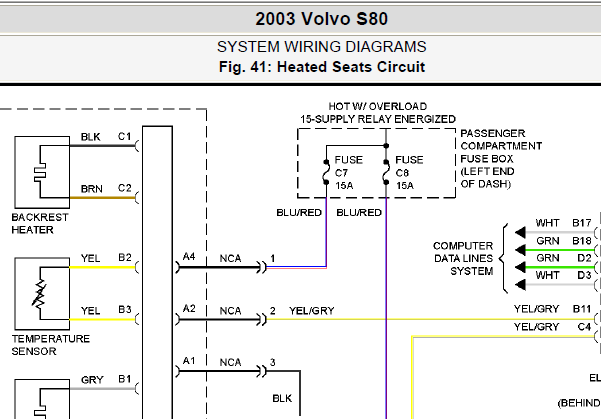Click the fuse C8 symbol

coord(386,172)
